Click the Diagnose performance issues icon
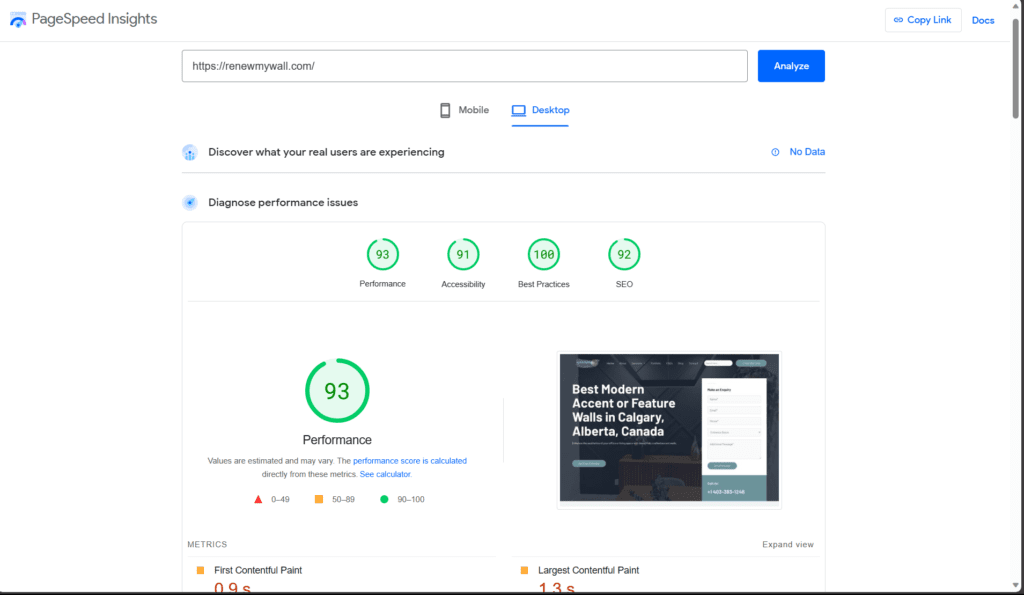Image resolution: width=1024 pixels, height=595 pixels. 189,202
